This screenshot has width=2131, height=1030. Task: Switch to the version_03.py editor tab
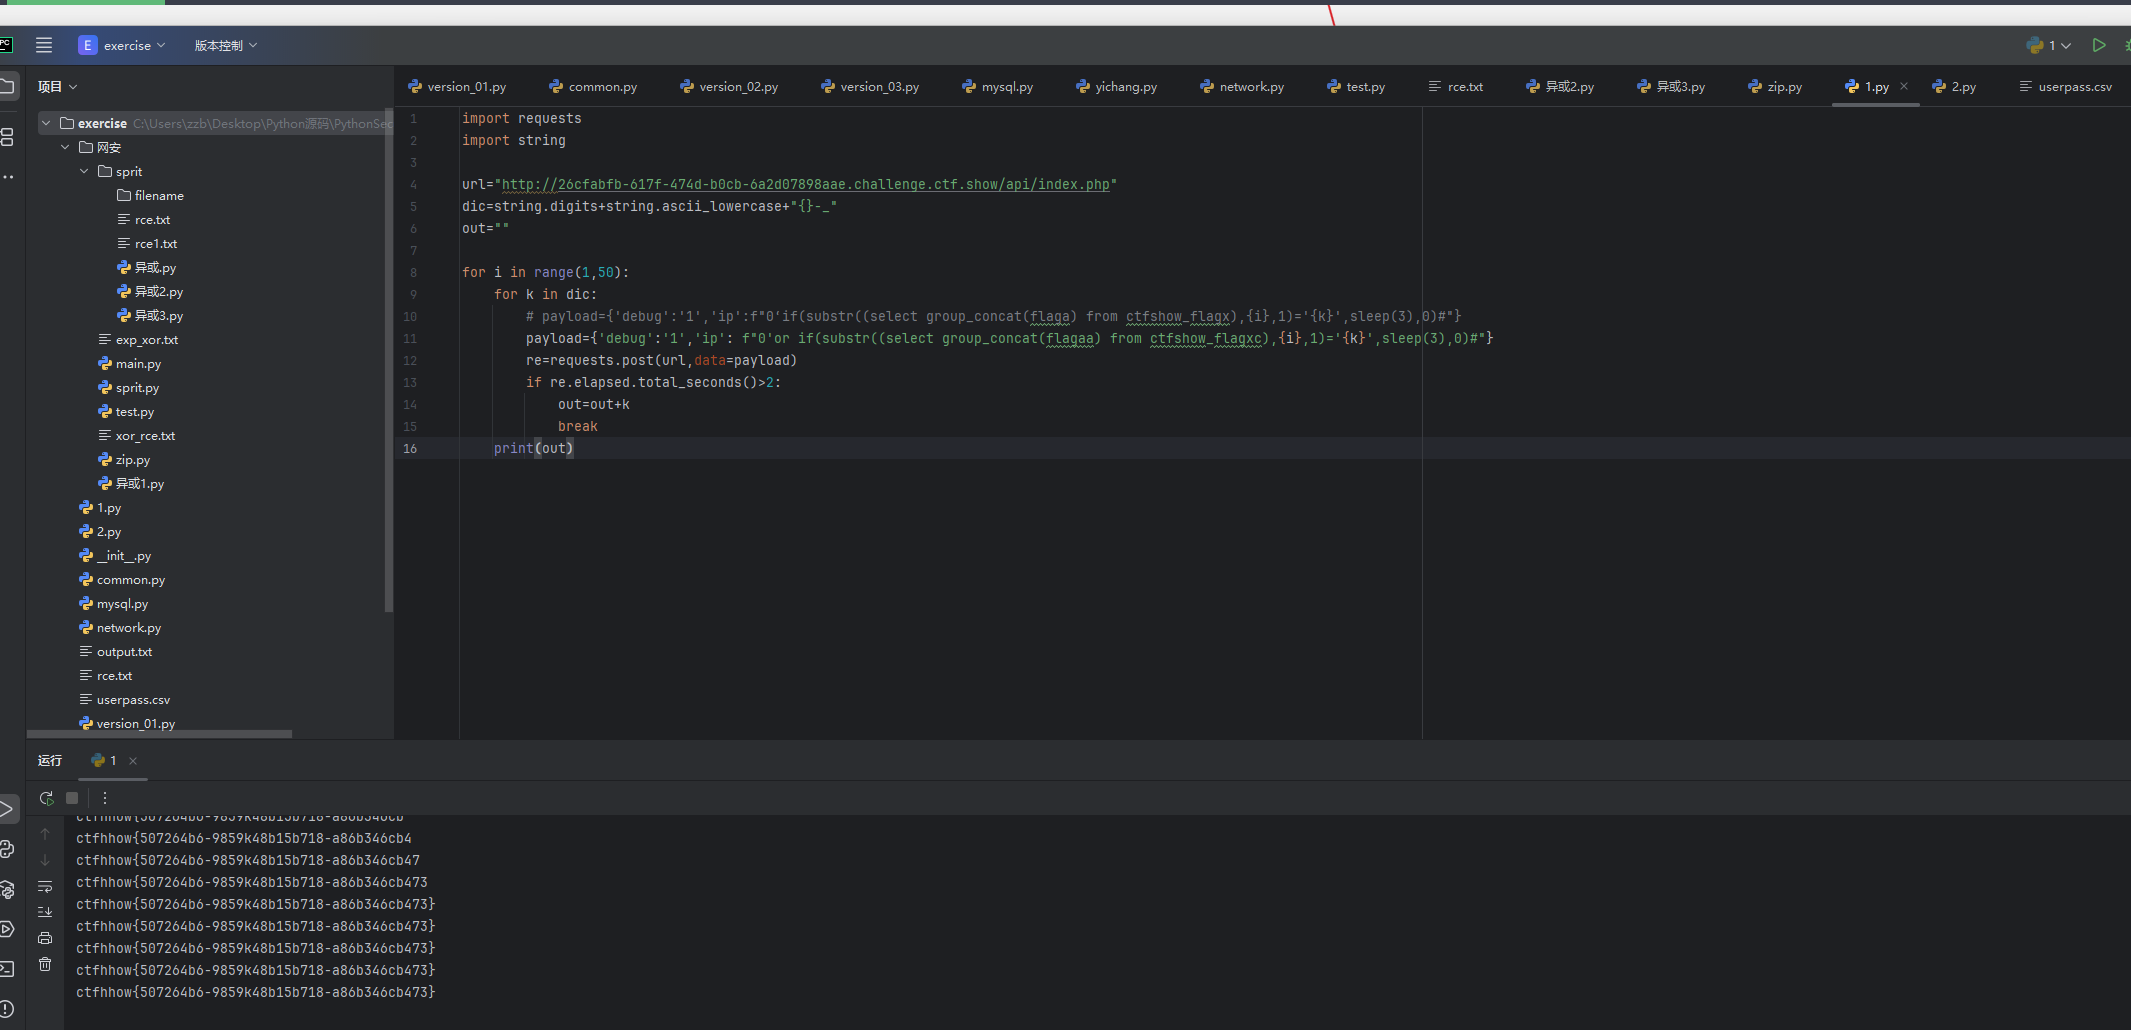[x=870, y=87]
